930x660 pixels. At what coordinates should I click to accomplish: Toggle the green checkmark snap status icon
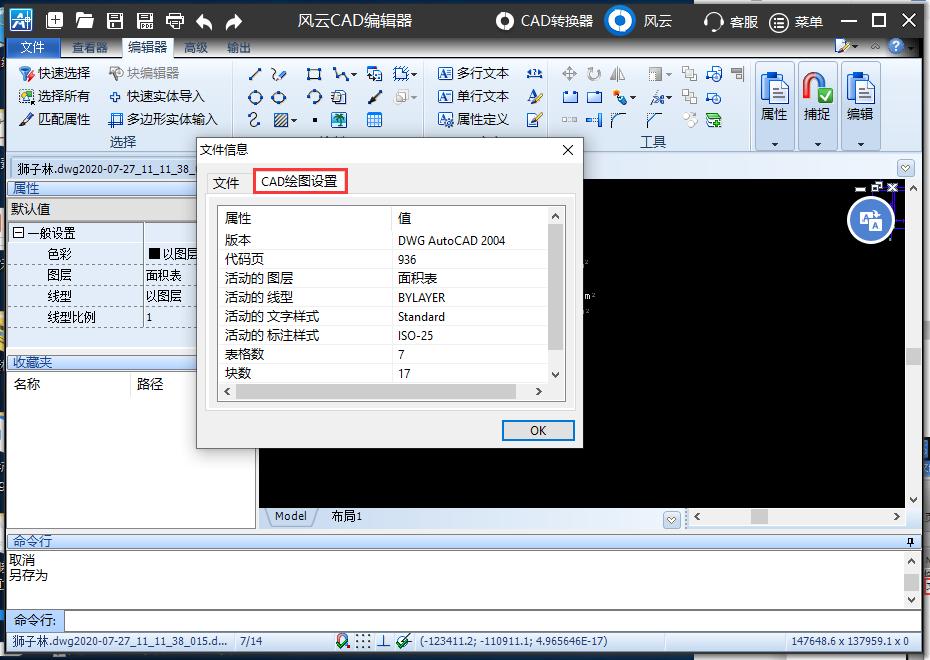coord(406,642)
